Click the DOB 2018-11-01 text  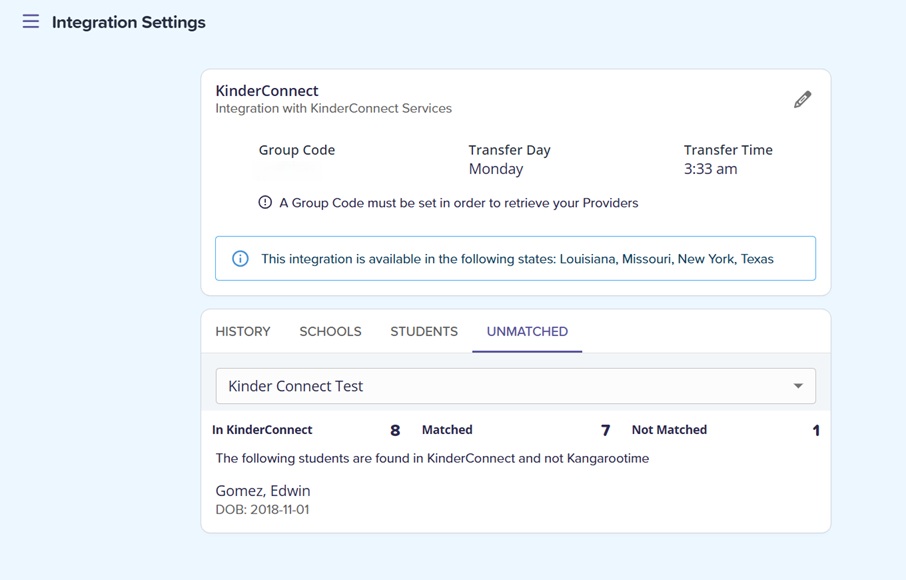coord(262,510)
